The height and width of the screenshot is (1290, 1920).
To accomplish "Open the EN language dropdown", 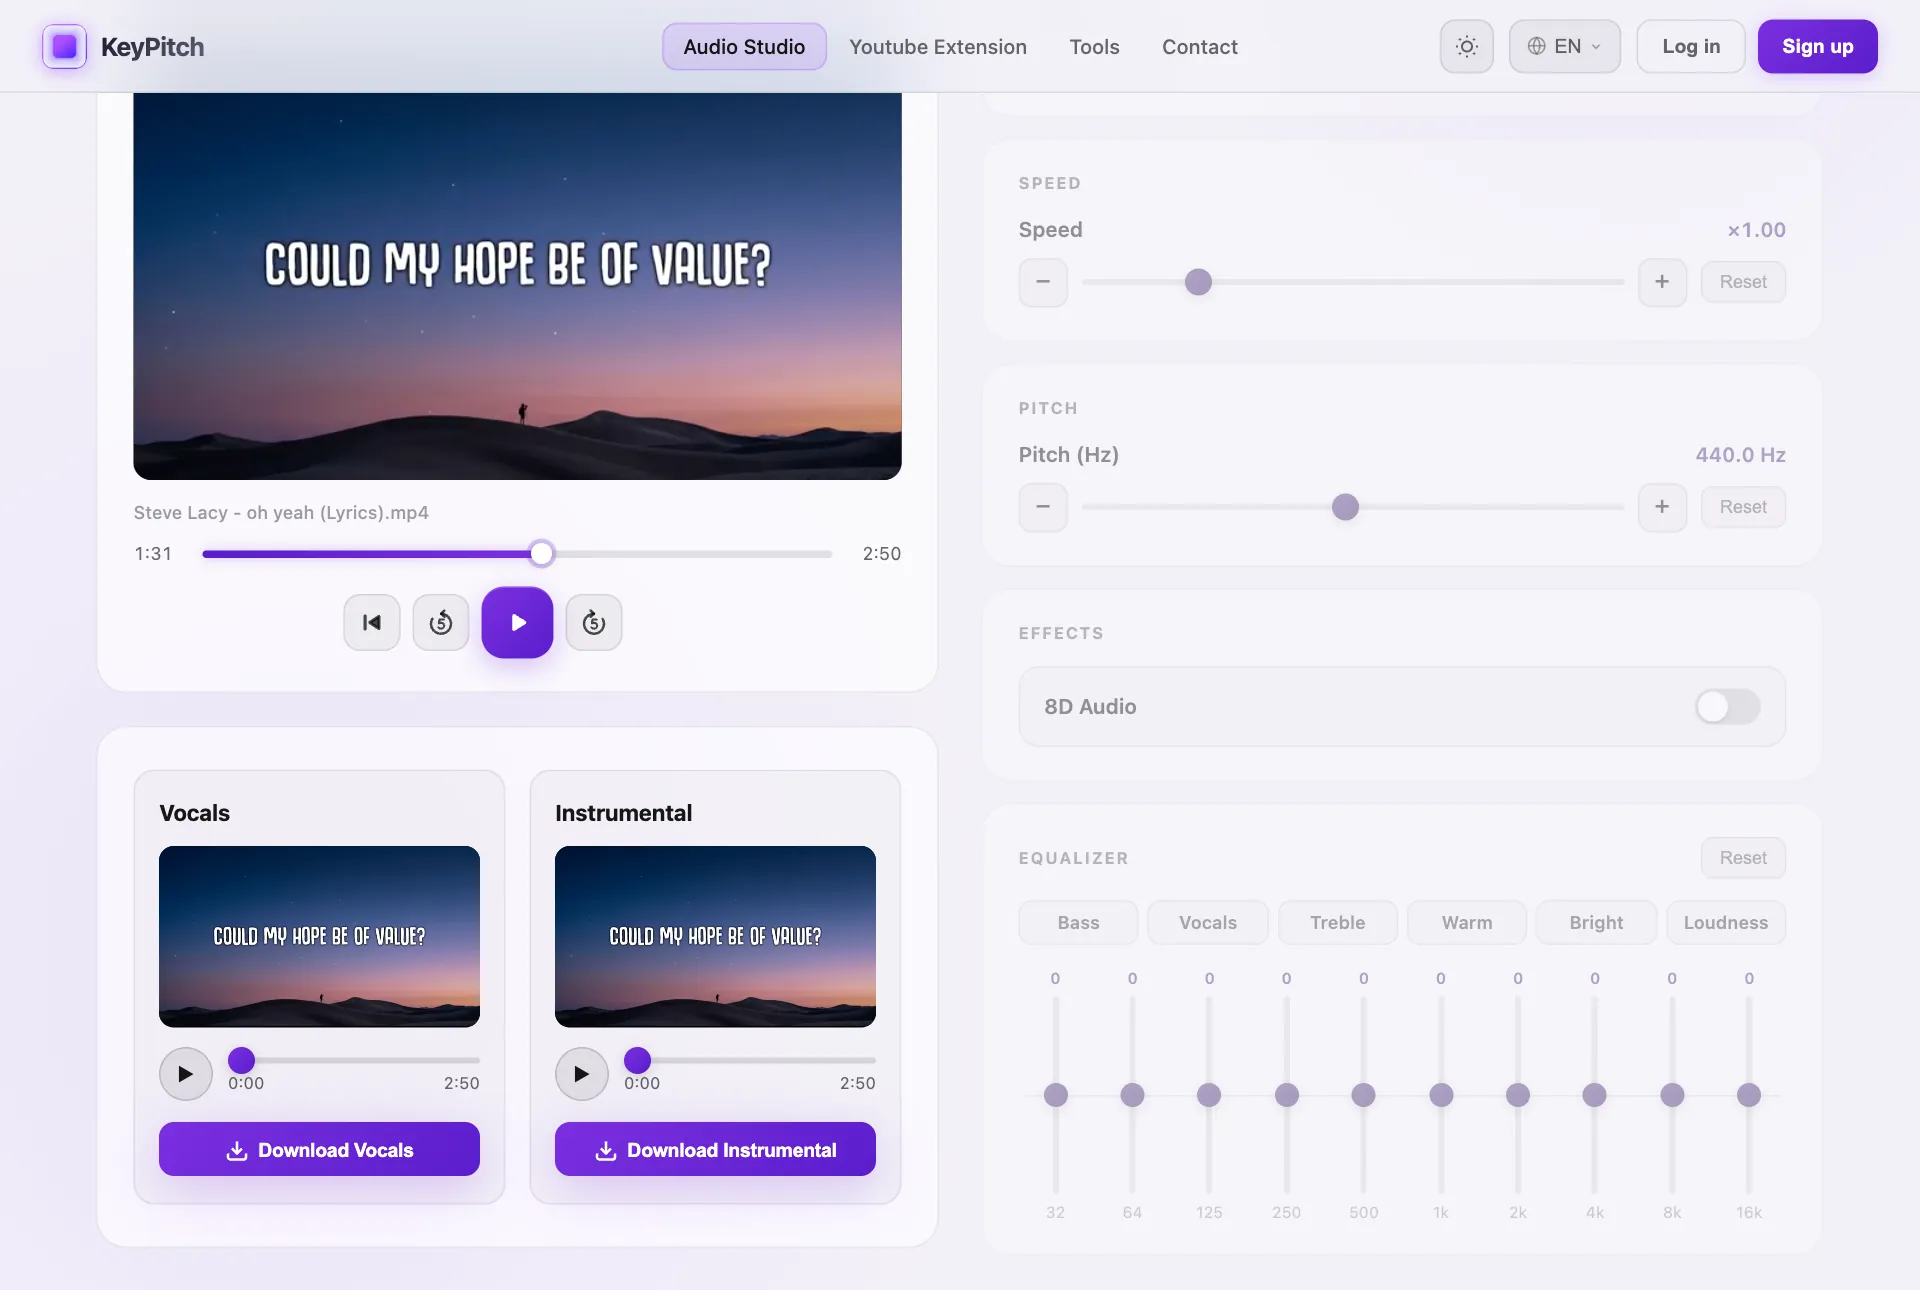I will pyautogui.click(x=1564, y=46).
